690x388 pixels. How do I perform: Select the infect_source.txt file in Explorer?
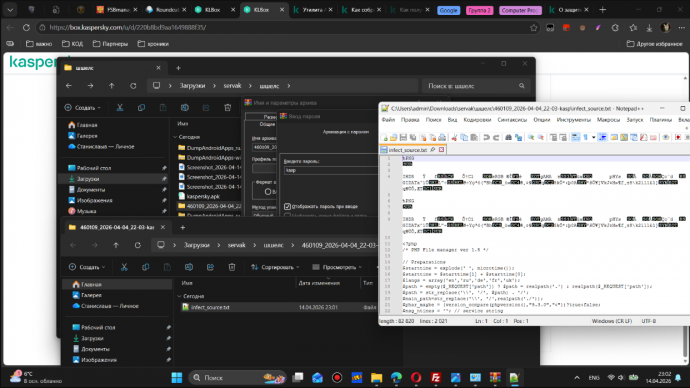tap(210, 307)
